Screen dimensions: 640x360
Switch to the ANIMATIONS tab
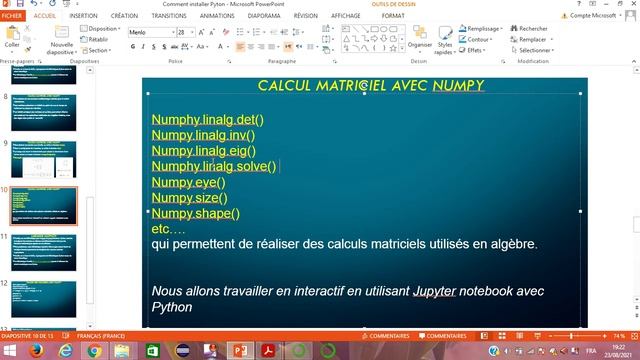(x=217, y=16)
